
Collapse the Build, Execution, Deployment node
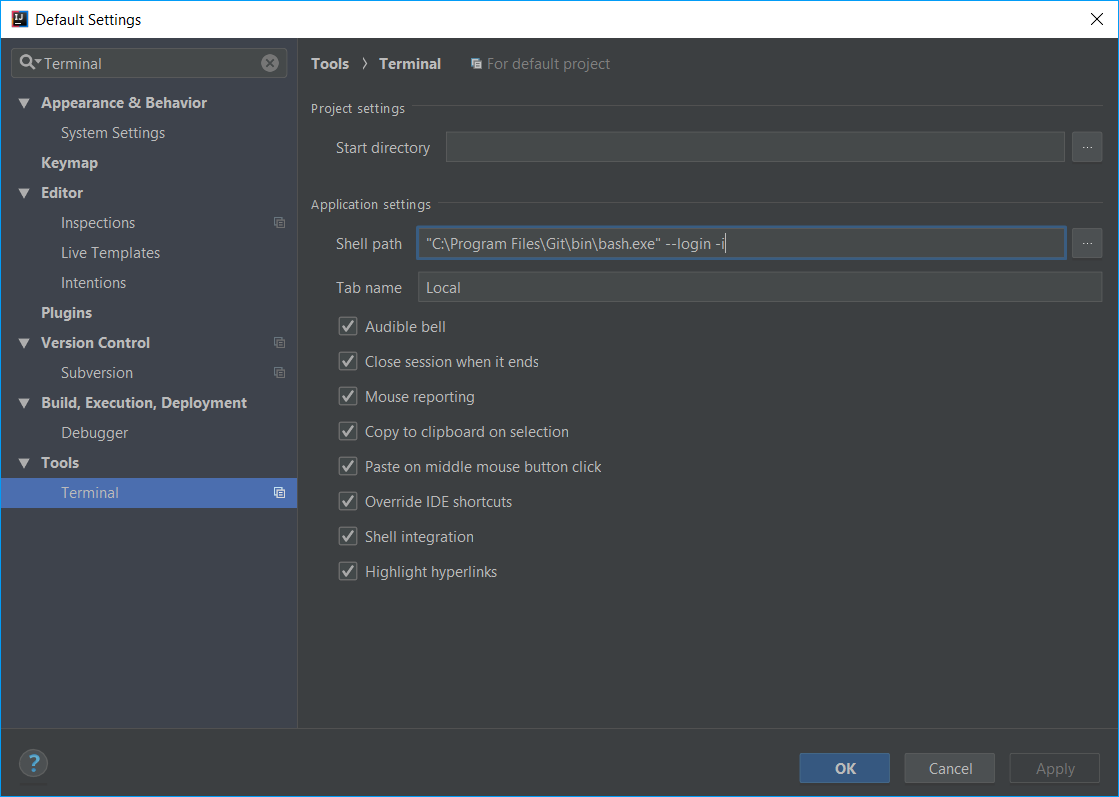24,403
